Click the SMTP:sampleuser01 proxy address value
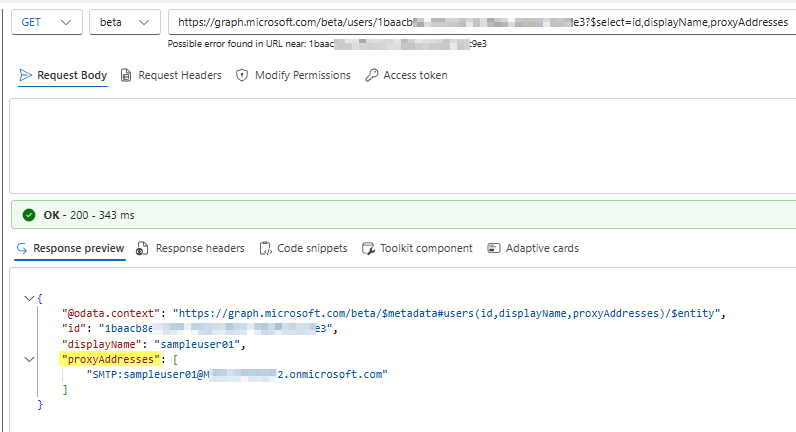This screenshot has width=796, height=432. 237,374
